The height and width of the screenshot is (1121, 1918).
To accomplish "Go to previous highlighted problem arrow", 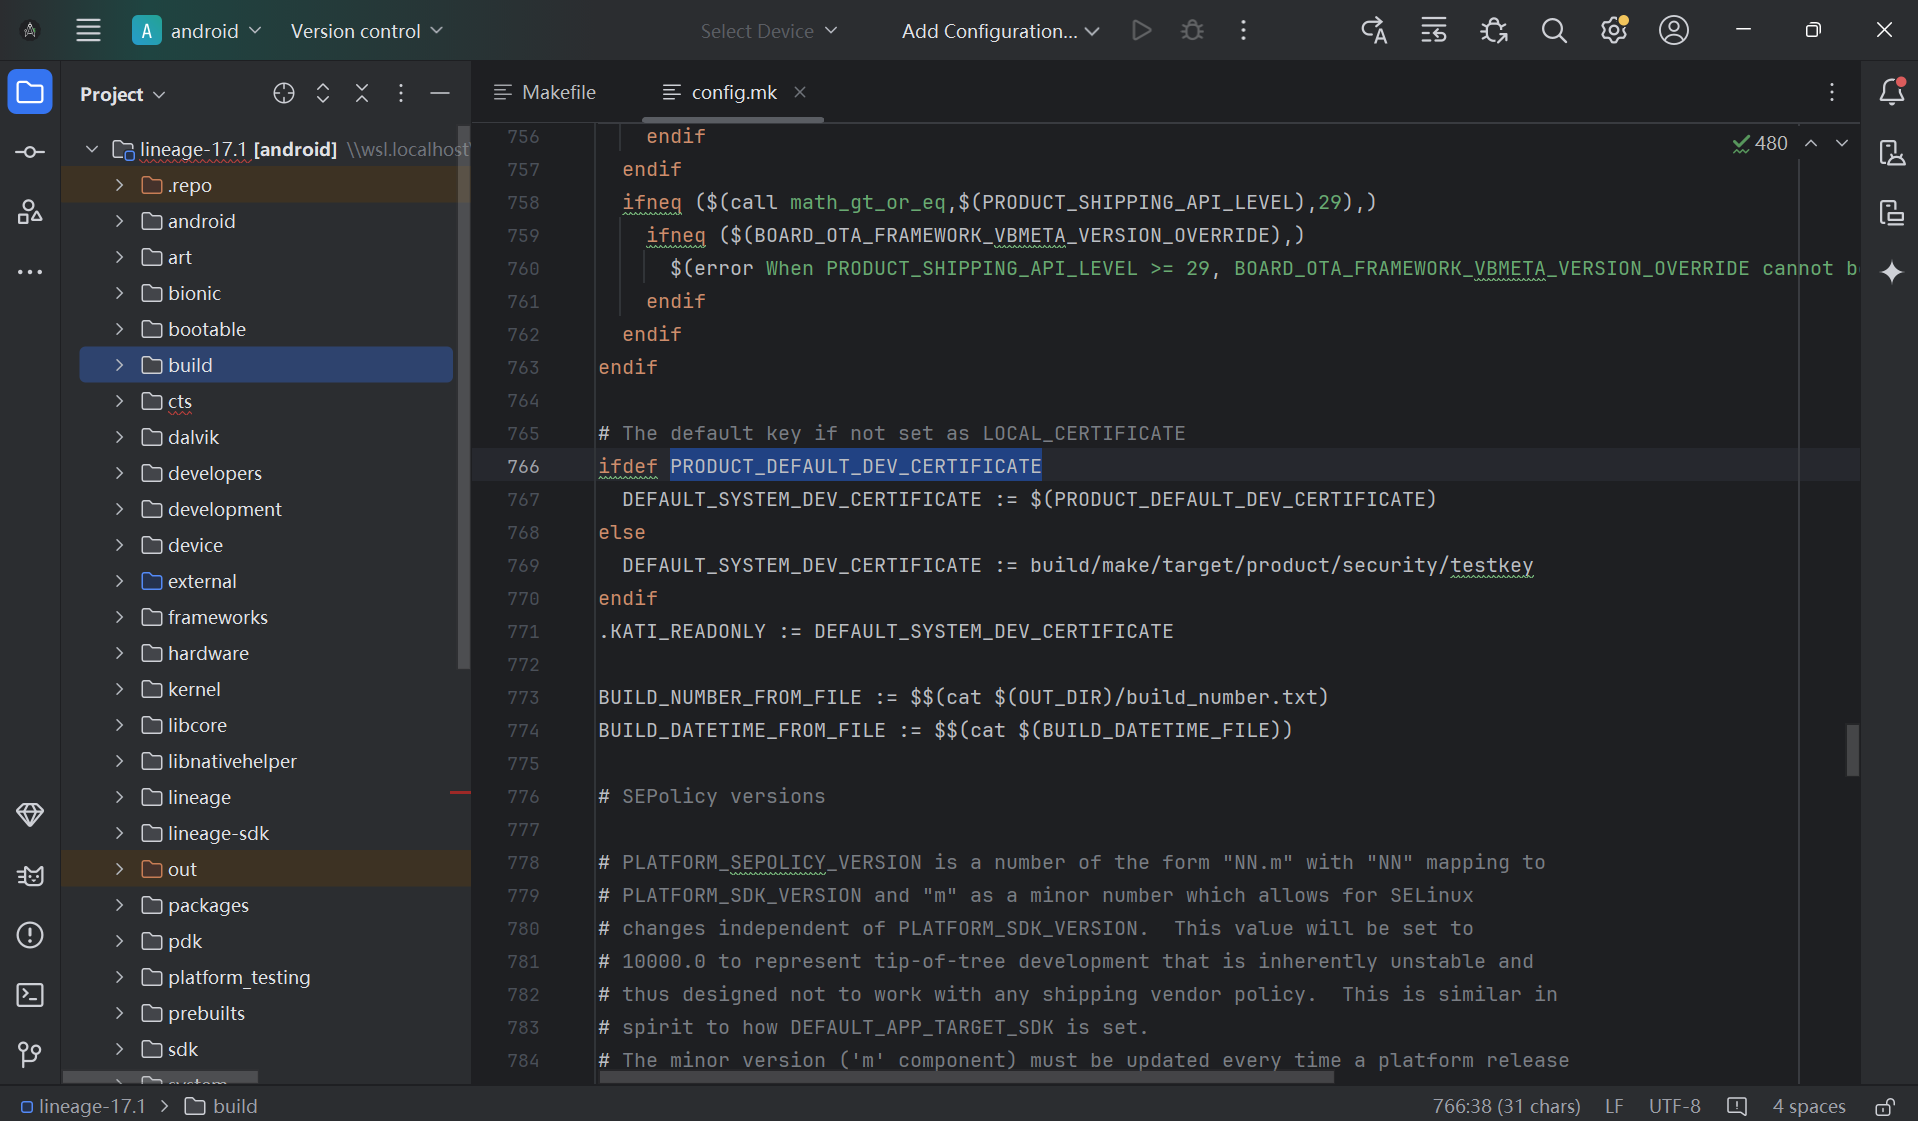I will [x=1811, y=143].
